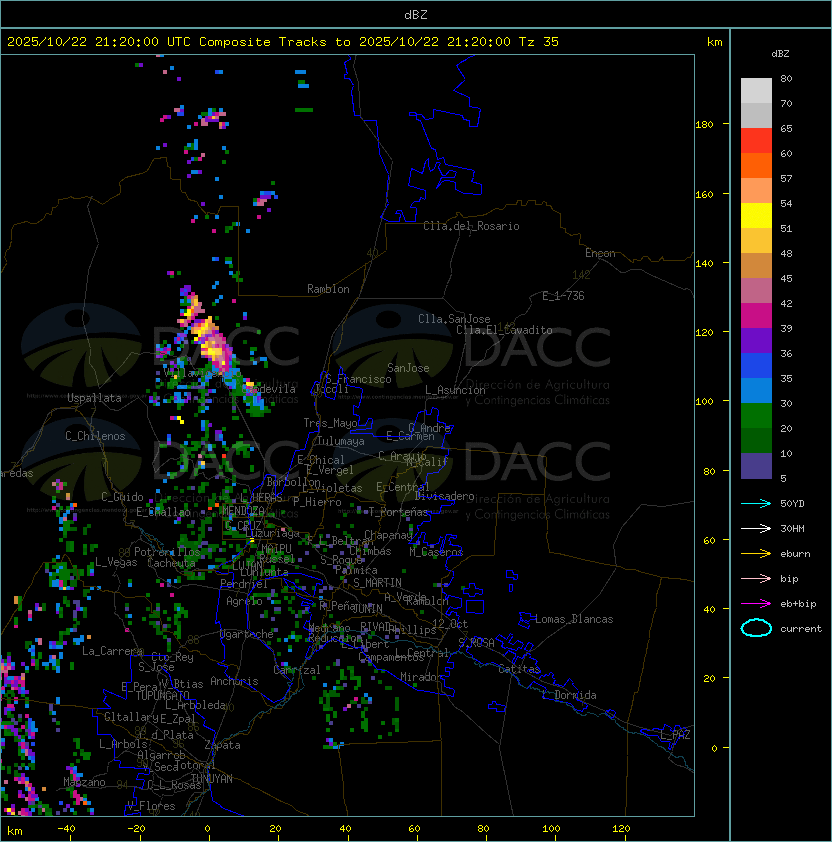Click the cyan 'current' ellipse legend symbol
This screenshot has width=832, height=842.
coord(756,628)
